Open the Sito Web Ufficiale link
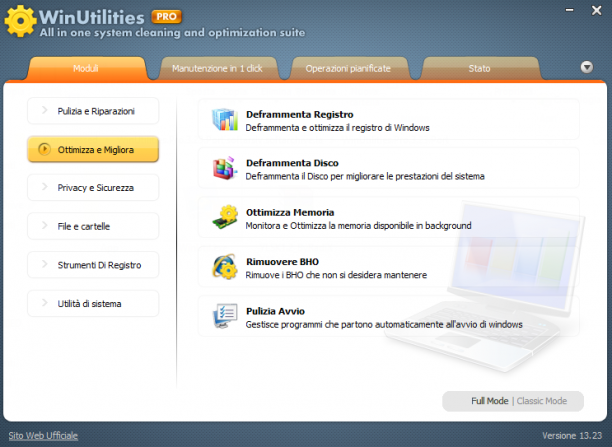 tap(43, 436)
